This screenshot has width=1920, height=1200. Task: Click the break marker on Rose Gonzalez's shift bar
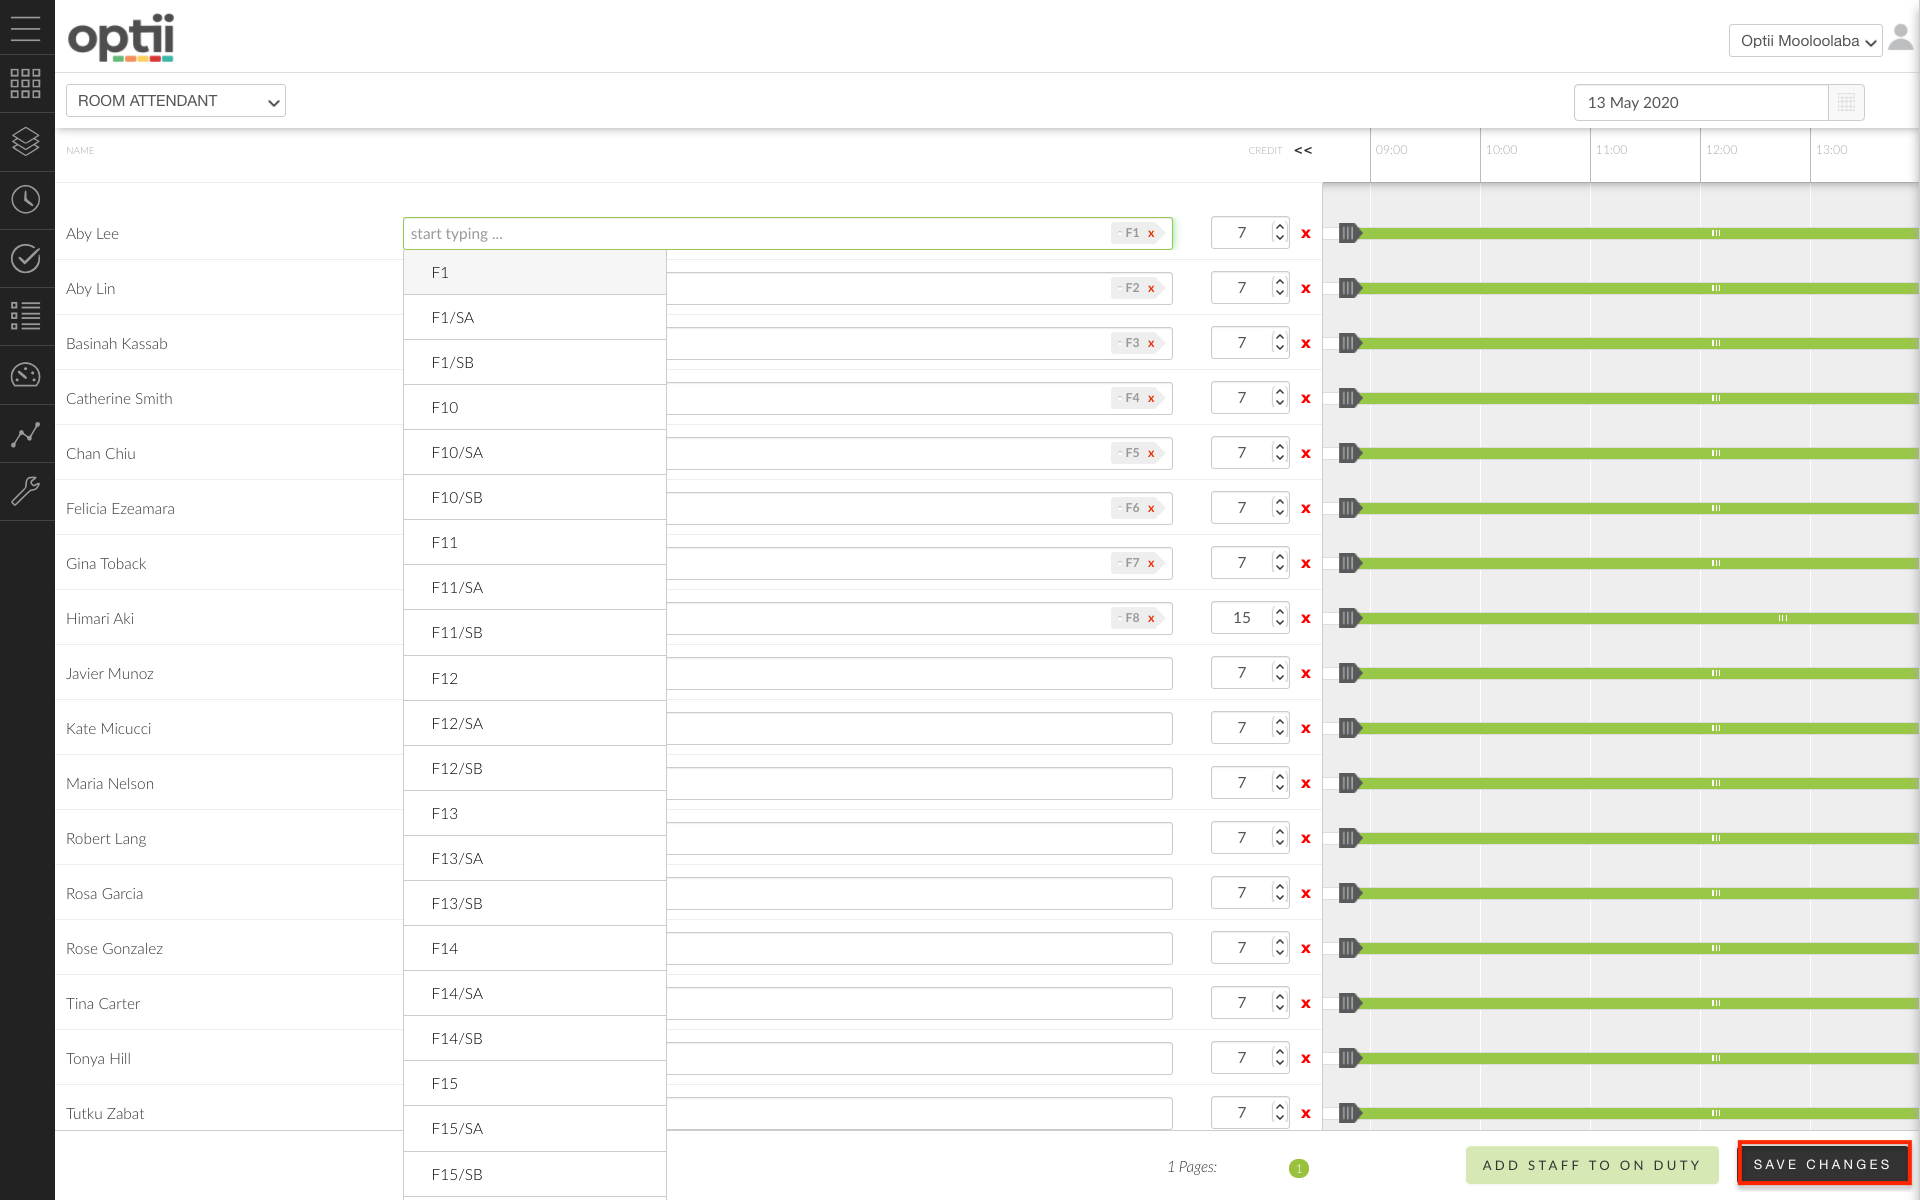(x=1716, y=948)
